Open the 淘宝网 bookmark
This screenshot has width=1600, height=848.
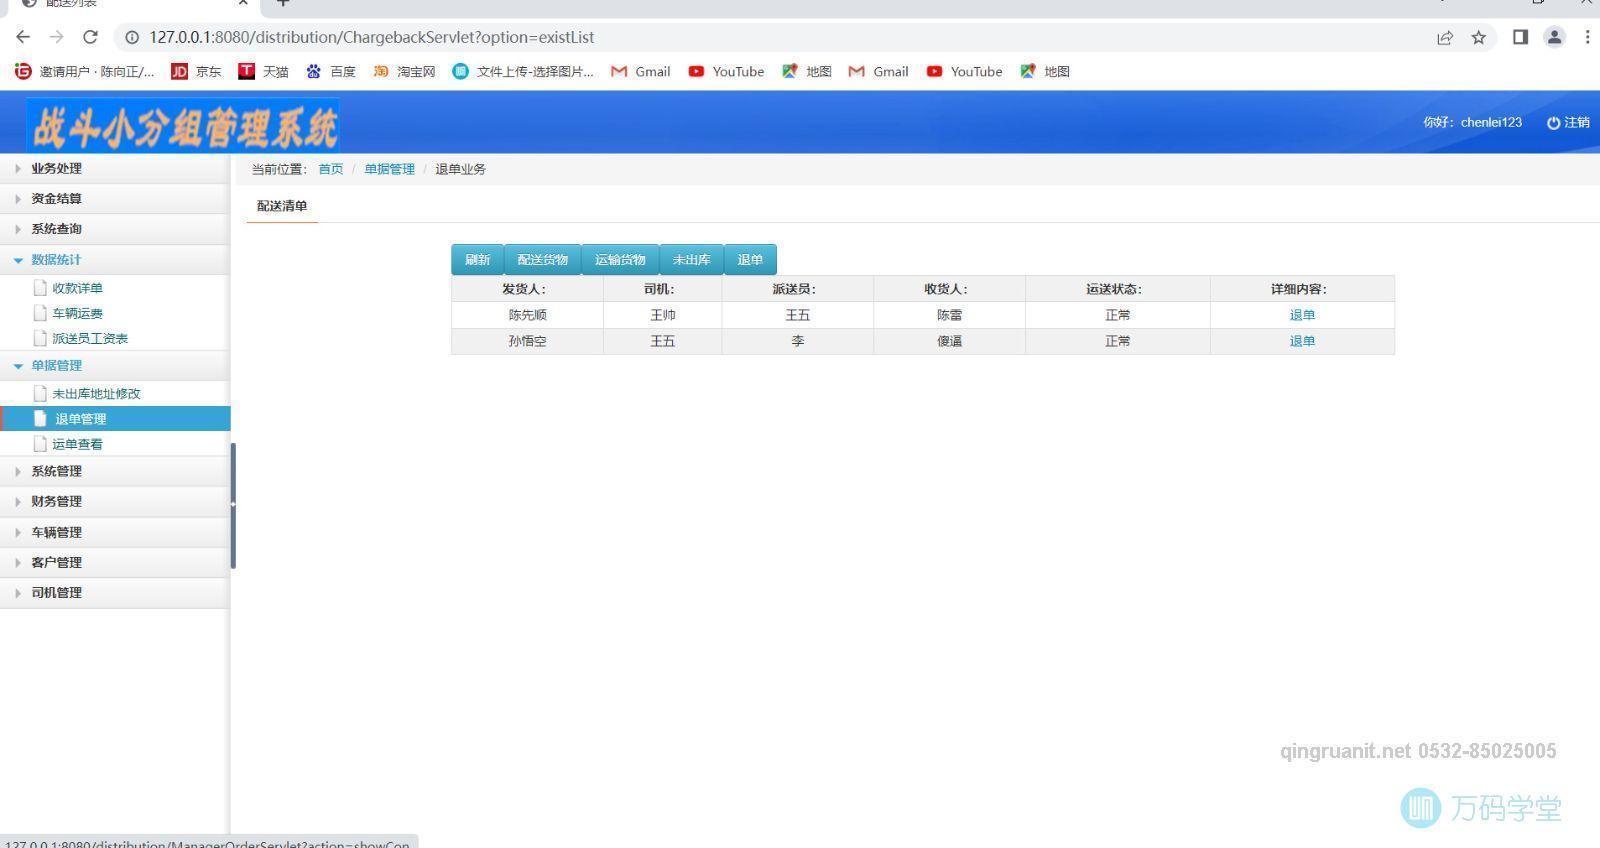pos(404,71)
